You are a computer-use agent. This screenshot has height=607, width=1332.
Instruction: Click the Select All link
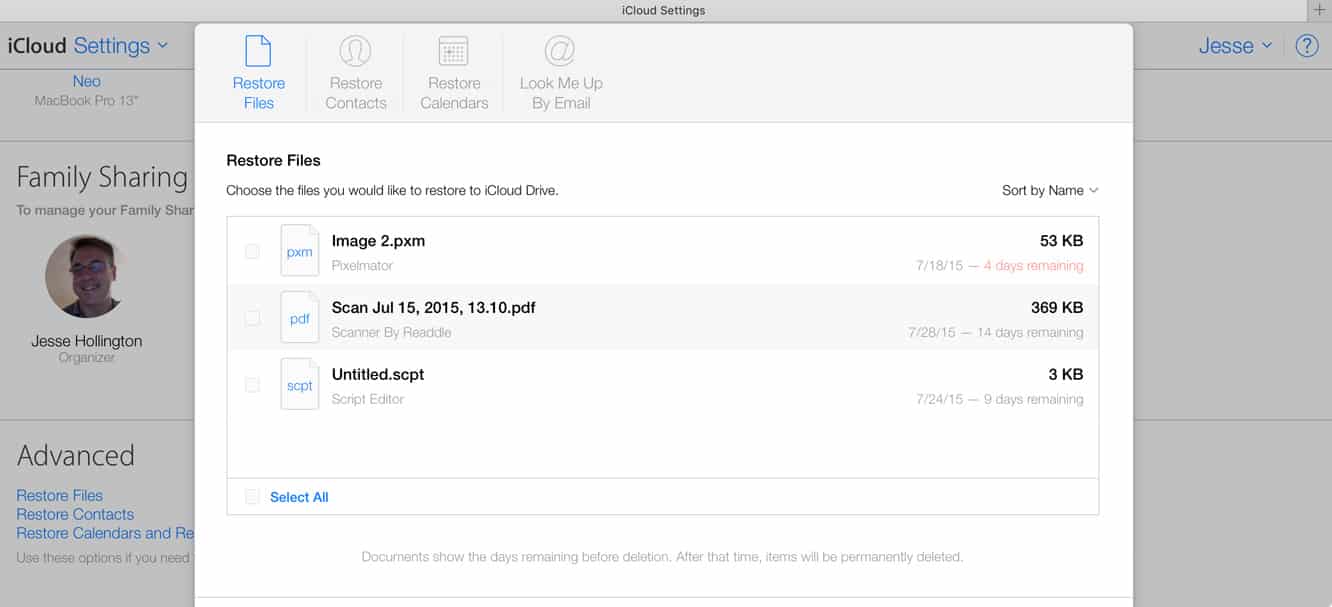(299, 497)
